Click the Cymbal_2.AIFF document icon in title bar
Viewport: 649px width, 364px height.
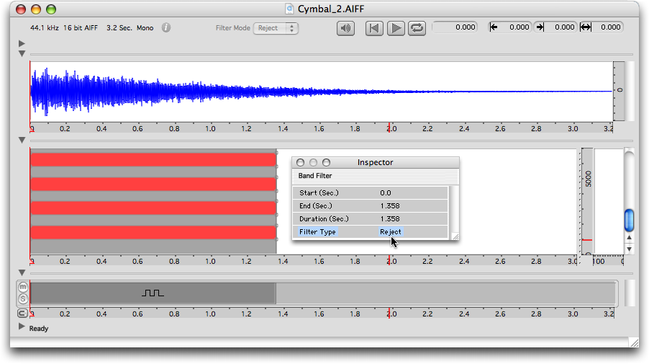click(x=289, y=9)
